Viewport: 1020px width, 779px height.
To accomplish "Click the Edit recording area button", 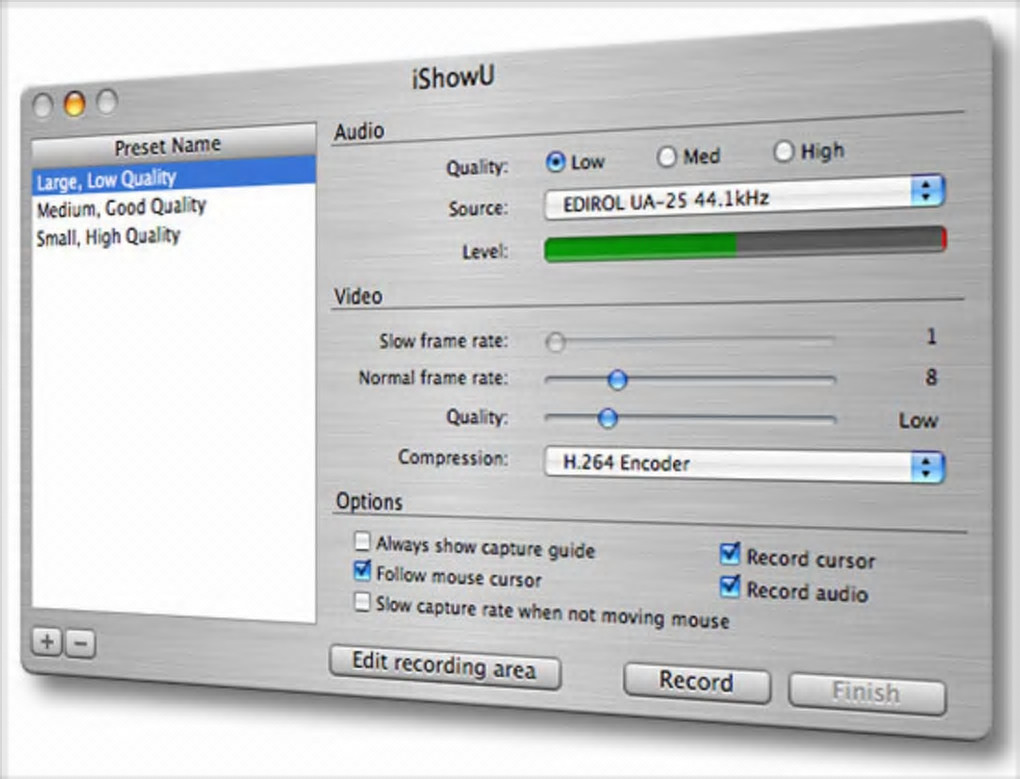I will click(445, 667).
